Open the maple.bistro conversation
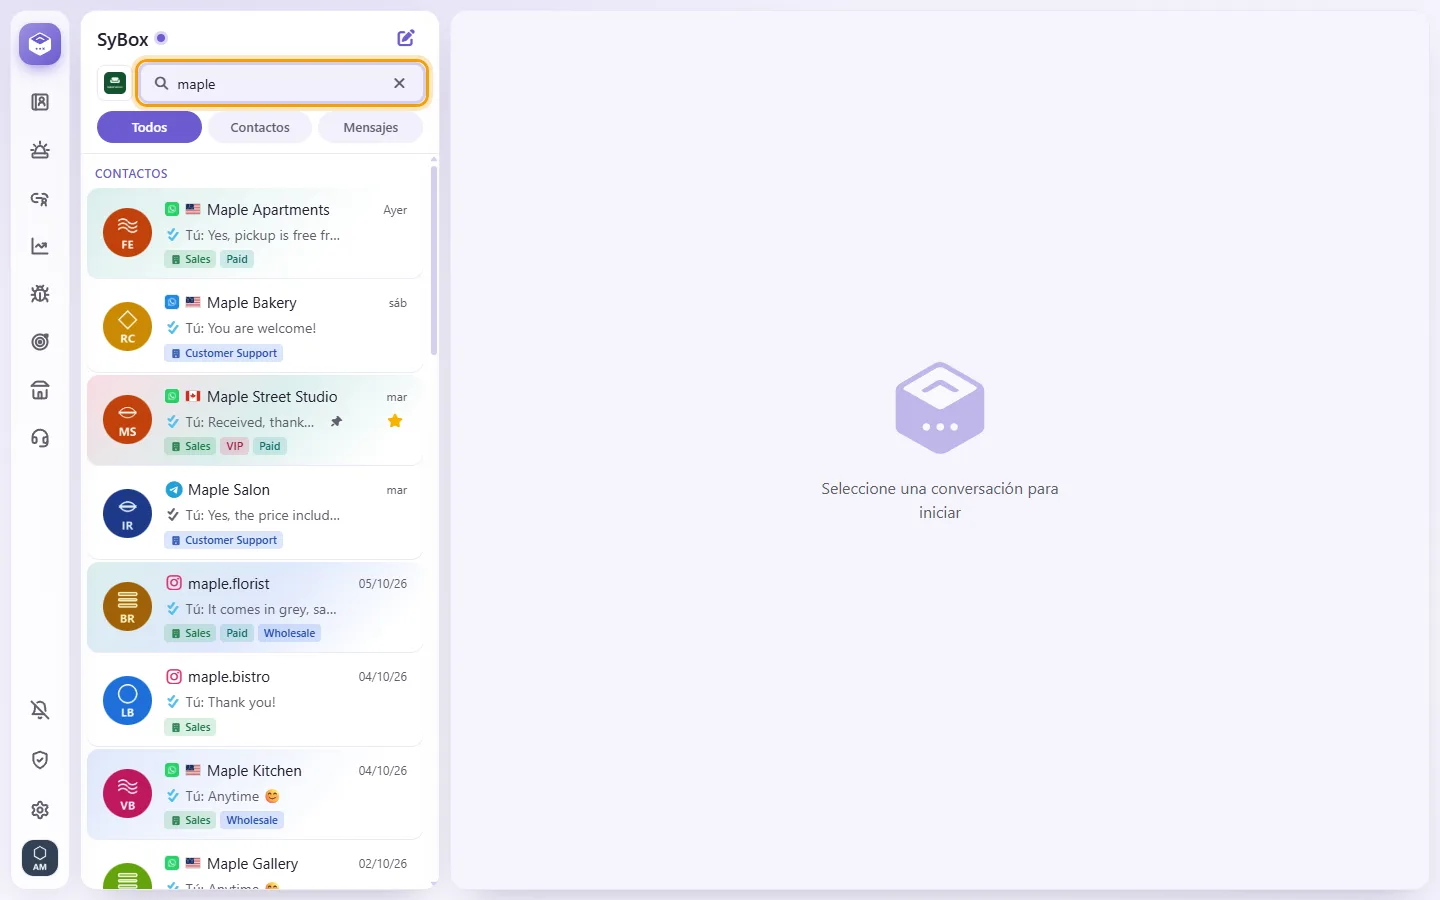 [255, 700]
